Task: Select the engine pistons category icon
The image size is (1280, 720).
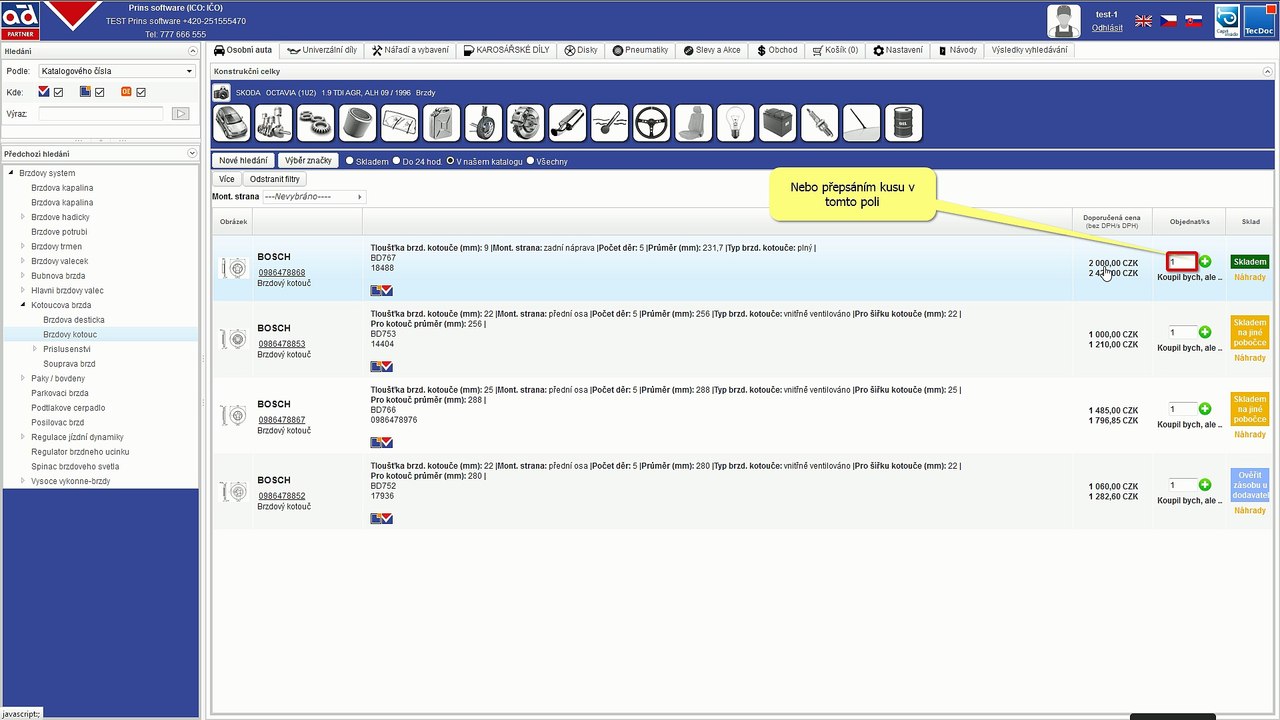Action: (x=274, y=123)
